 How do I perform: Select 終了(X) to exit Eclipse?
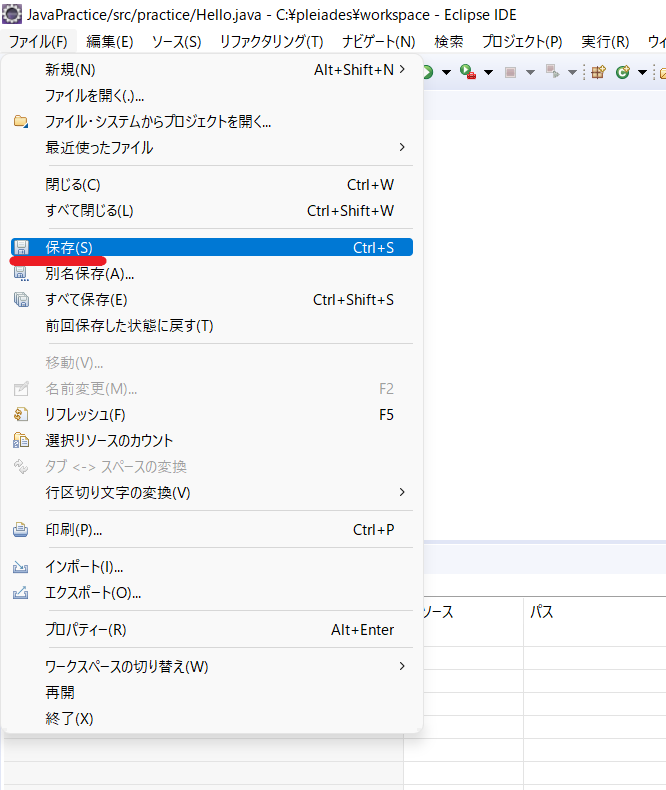pyautogui.click(x=212, y=718)
